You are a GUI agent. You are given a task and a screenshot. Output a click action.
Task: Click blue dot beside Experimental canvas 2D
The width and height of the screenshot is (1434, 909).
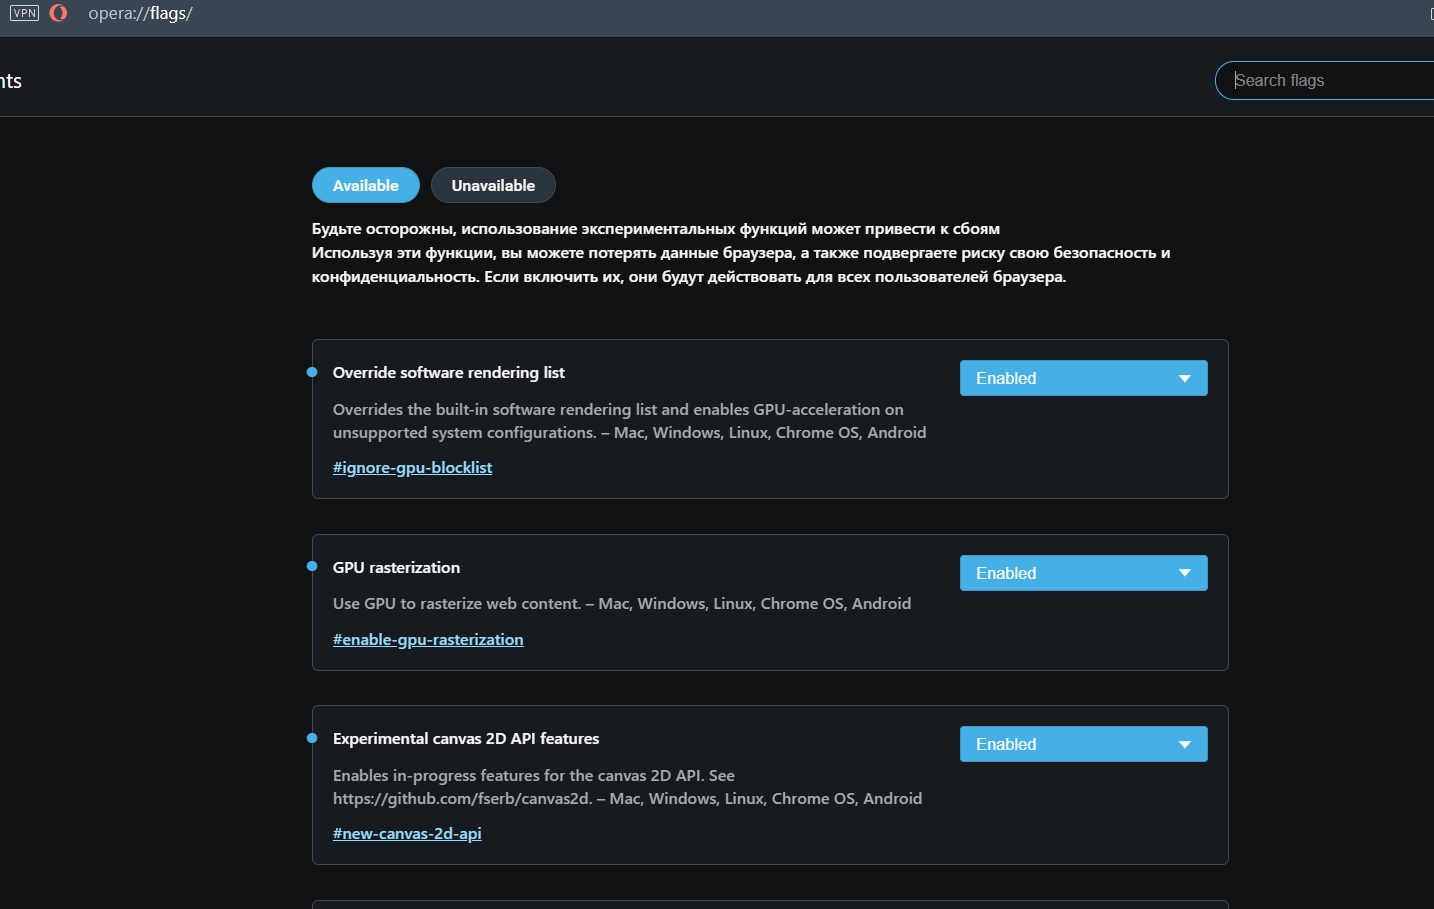click(x=312, y=738)
